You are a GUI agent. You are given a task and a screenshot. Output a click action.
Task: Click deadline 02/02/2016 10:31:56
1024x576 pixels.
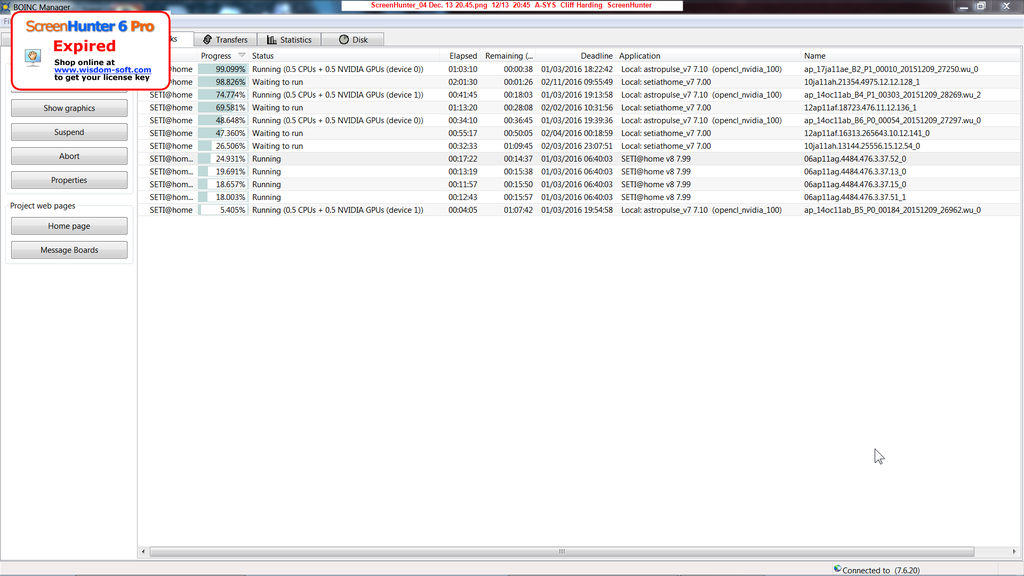coord(577,108)
